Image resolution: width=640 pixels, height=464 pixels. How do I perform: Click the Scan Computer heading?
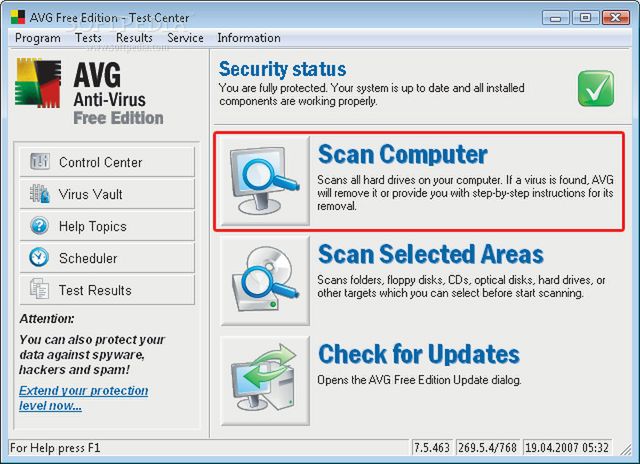(x=402, y=154)
